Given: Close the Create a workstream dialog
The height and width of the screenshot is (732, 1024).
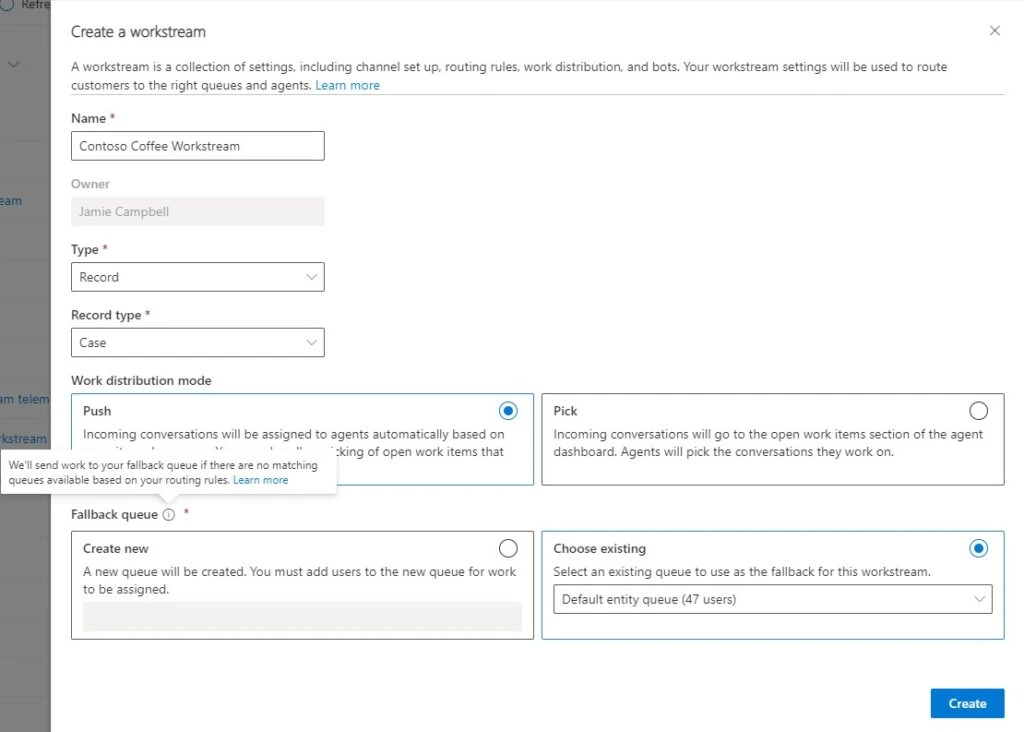Looking at the screenshot, I should point(995,31).
